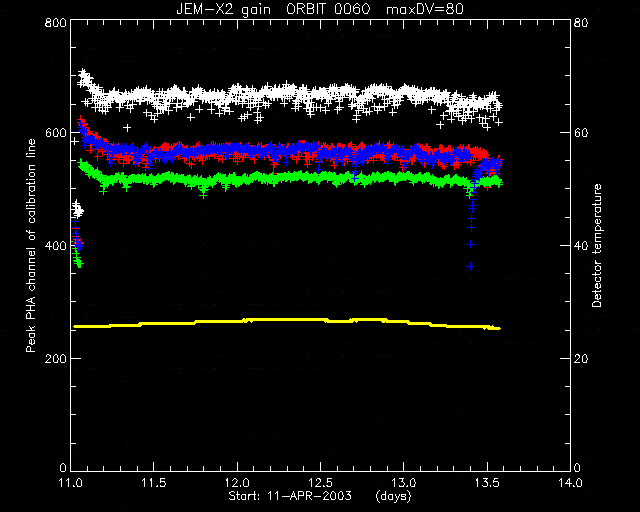Click the maxDV=80 text in title
Image resolution: width=640 pixels, height=512 pixels.
pyautogui.click(x=425, y=9)
